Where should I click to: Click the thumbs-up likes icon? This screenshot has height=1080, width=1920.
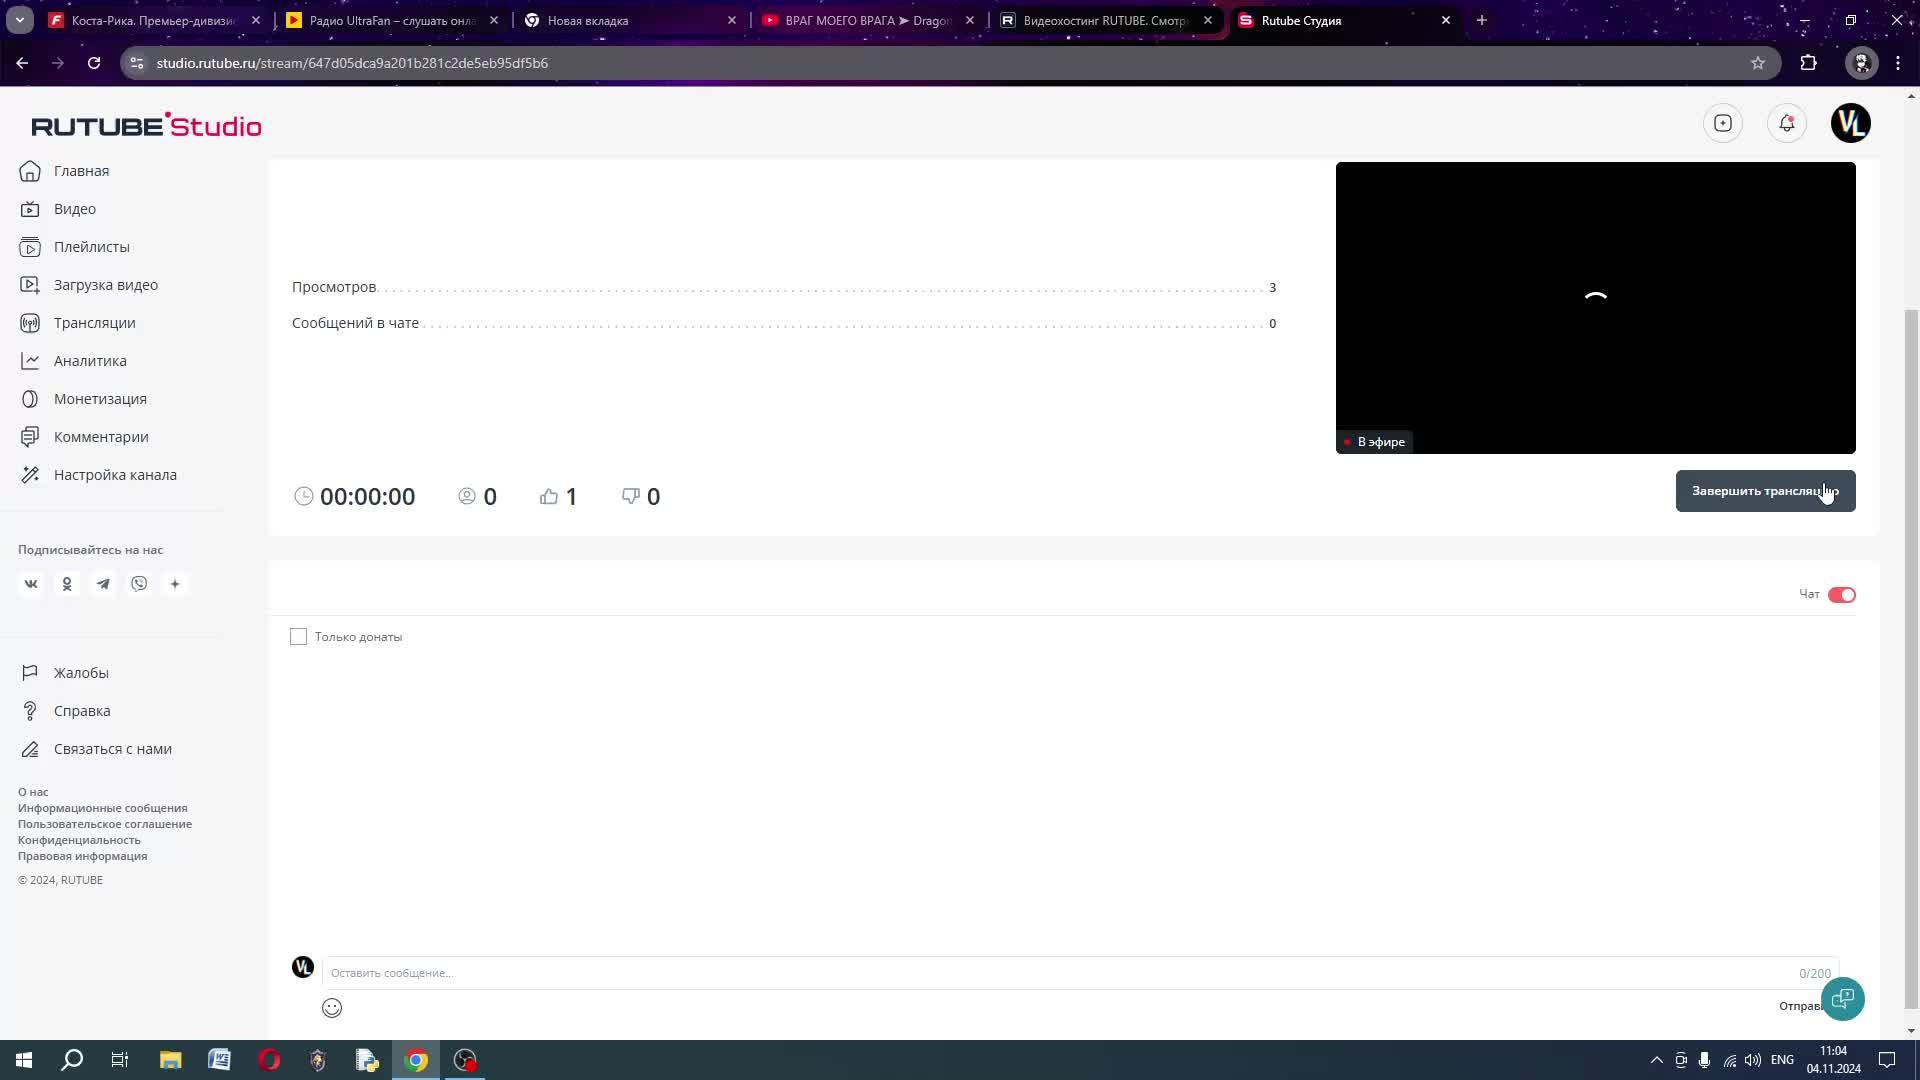point(549,496)
